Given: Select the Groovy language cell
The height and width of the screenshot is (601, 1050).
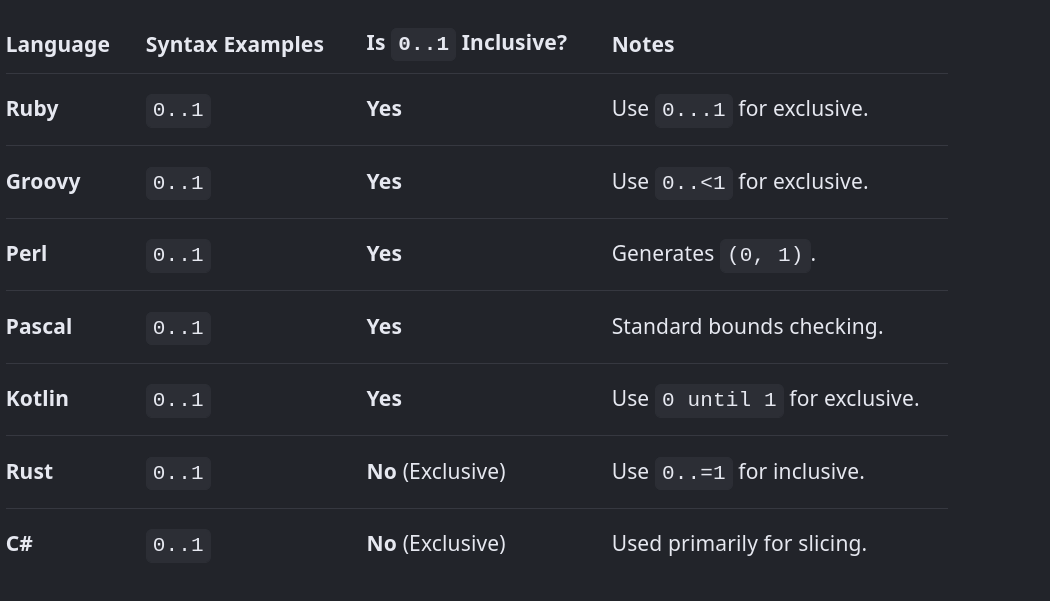Looking at the screenshot, I should pos(43,182).
